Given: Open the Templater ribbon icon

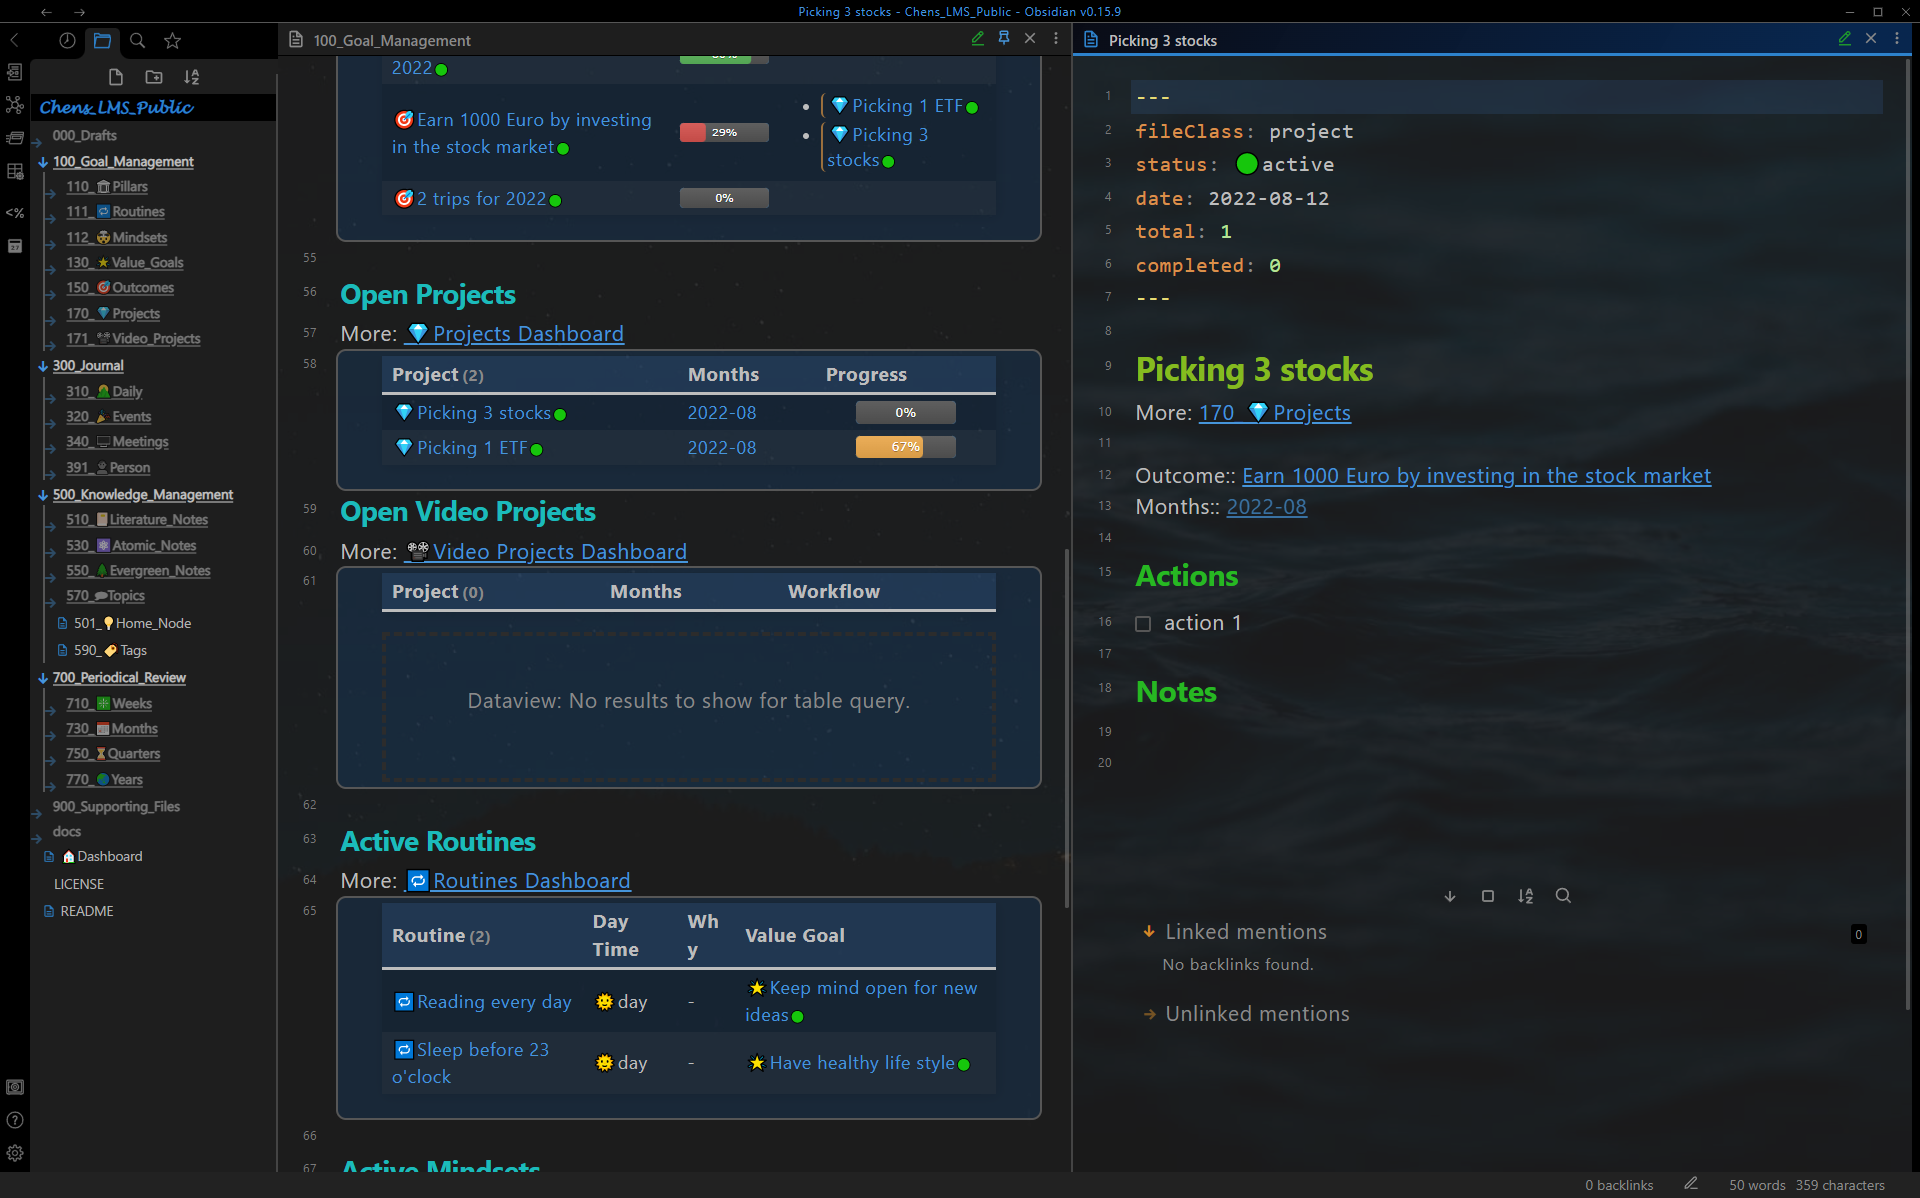Looking at the screenshot, I should tap(15, 212).
